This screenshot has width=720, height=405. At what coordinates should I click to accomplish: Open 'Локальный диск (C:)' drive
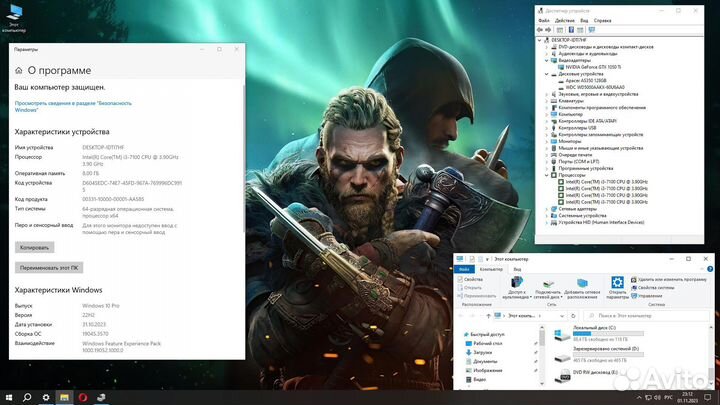[599, 333]
